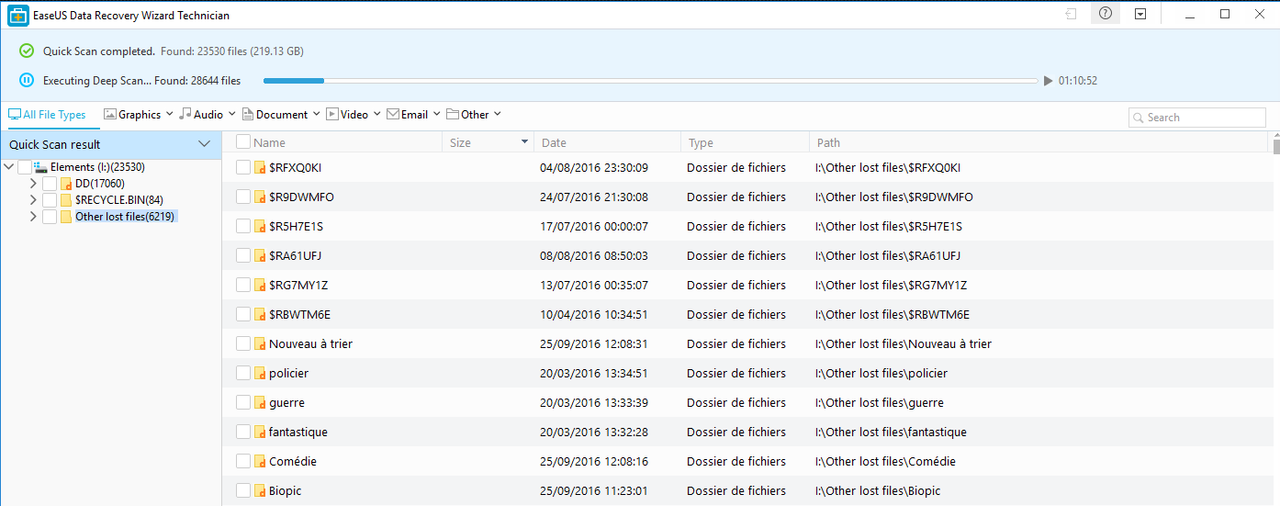Select the Biopic folder name
1280x506 pixels.
pyautogui.click(x=285, y=491)
